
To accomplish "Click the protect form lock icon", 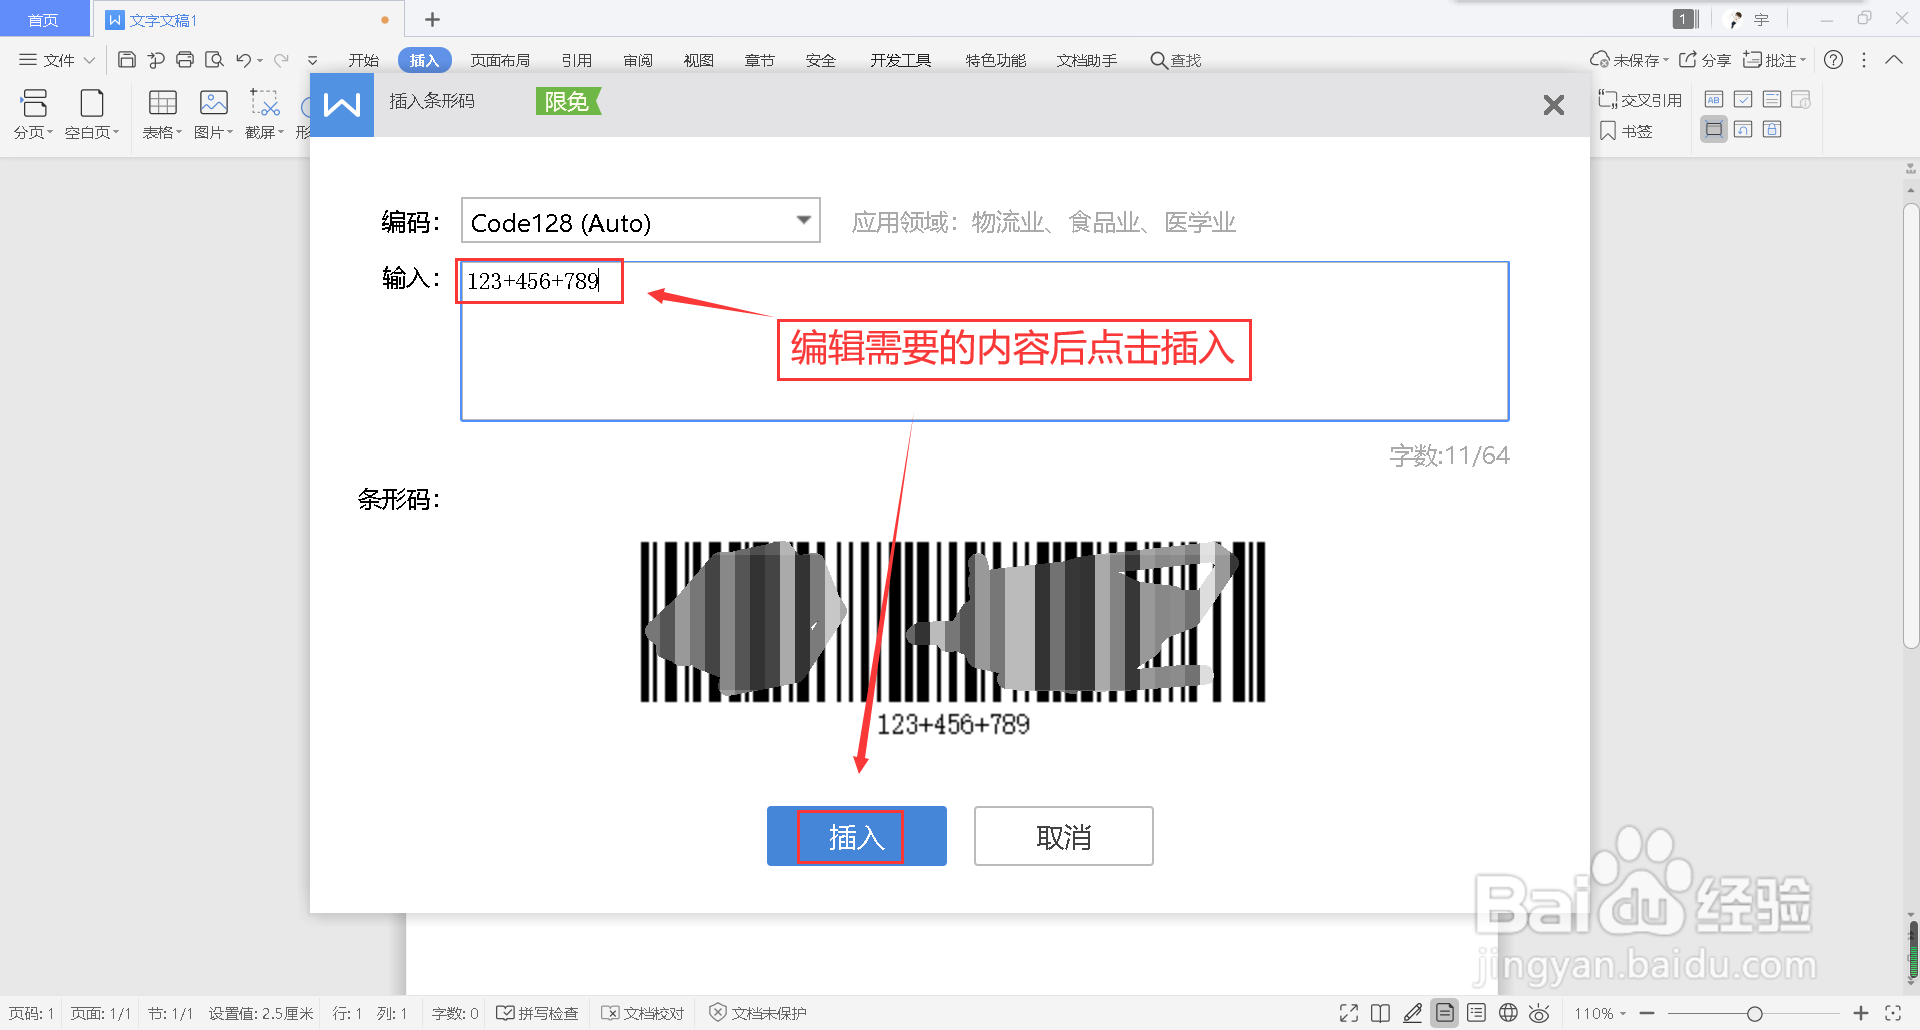I will click(1772, 129).
